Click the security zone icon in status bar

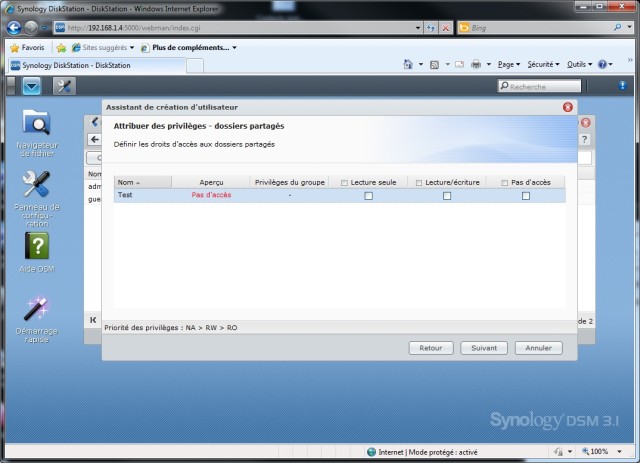[x=371, y=452]
